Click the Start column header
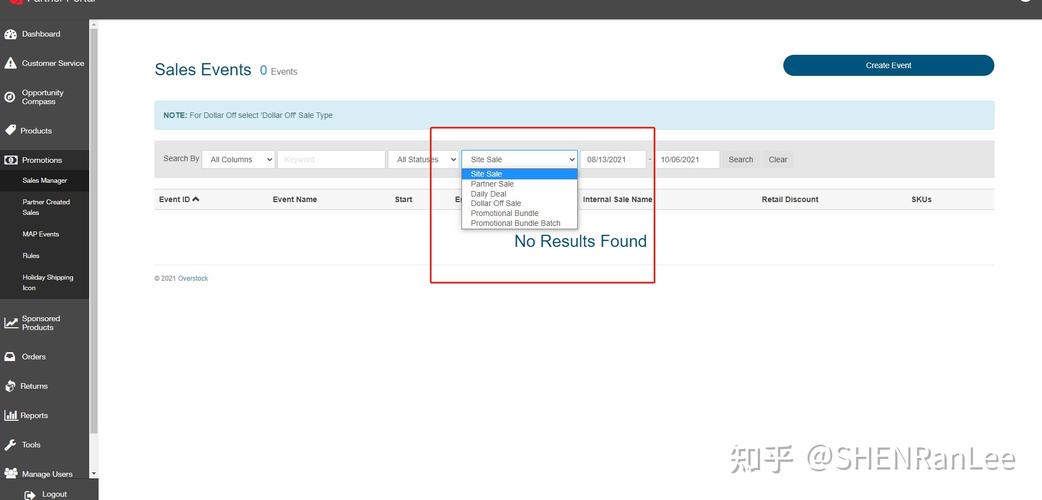The width and height of the screenshot is (1042, 500). click(x=403, y=199)
